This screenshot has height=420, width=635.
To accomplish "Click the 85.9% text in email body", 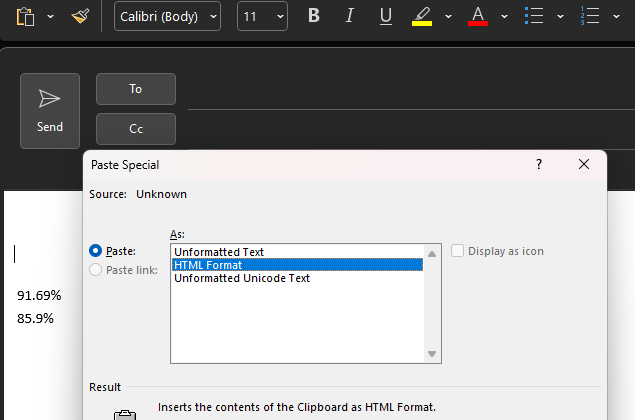I will tap(35, 319).
